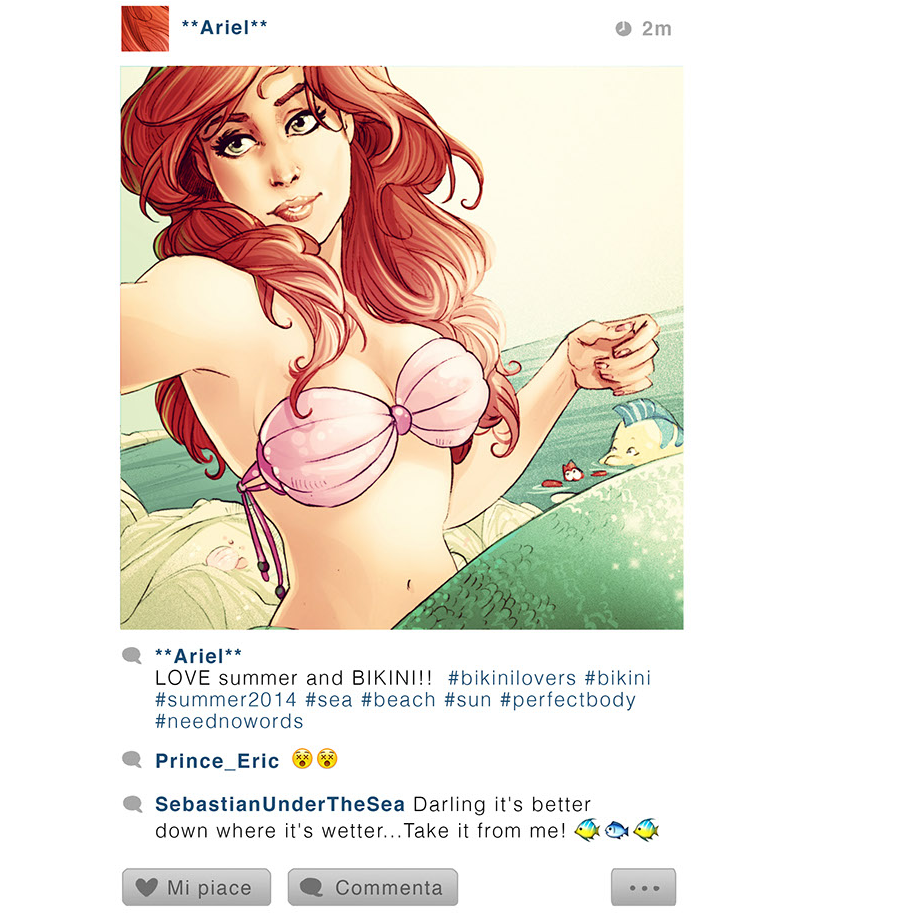This screenshot has height=919, width=897.
Task: Click the **Ariel** username in header
Action: tap(225, 28)
